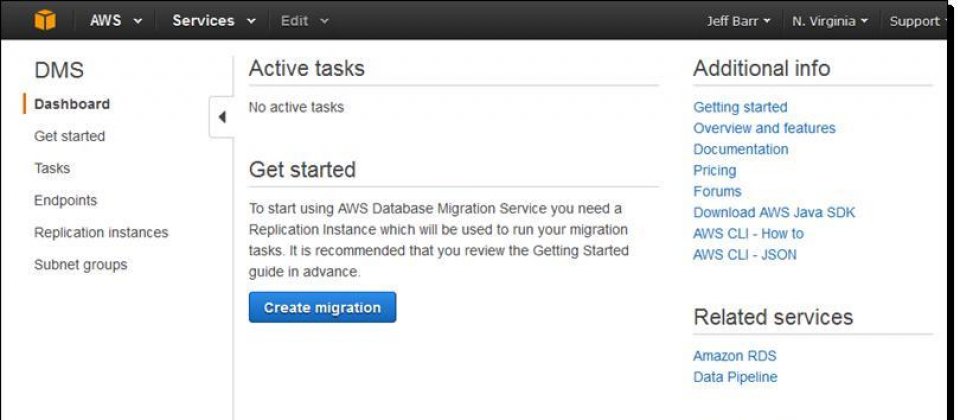The image size is (960, 420).
Task: Select Subnet groups in sidebar
Action: (x=80, y=265)
